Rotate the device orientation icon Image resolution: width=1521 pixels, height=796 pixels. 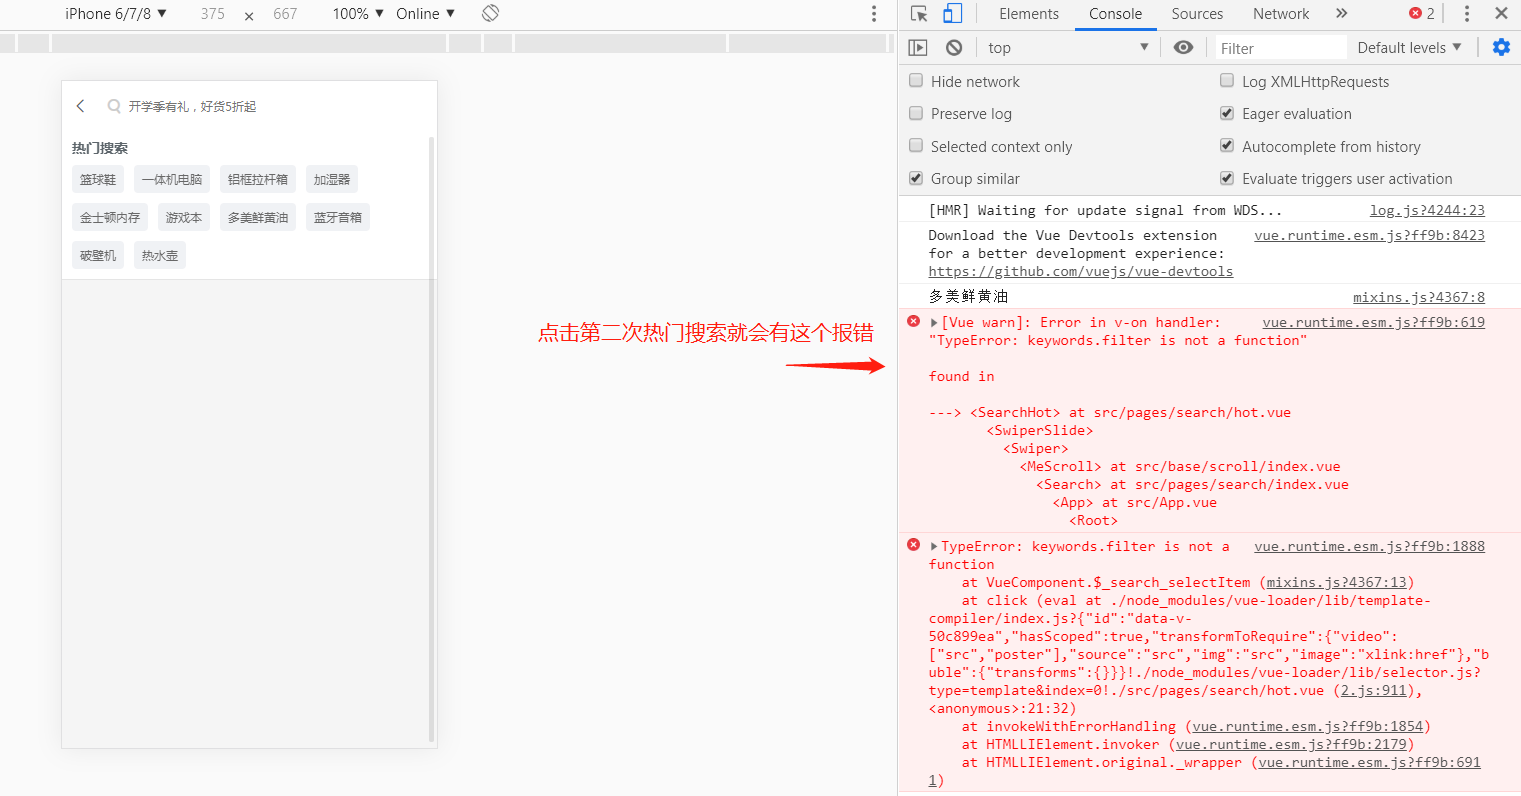[490, 13]
